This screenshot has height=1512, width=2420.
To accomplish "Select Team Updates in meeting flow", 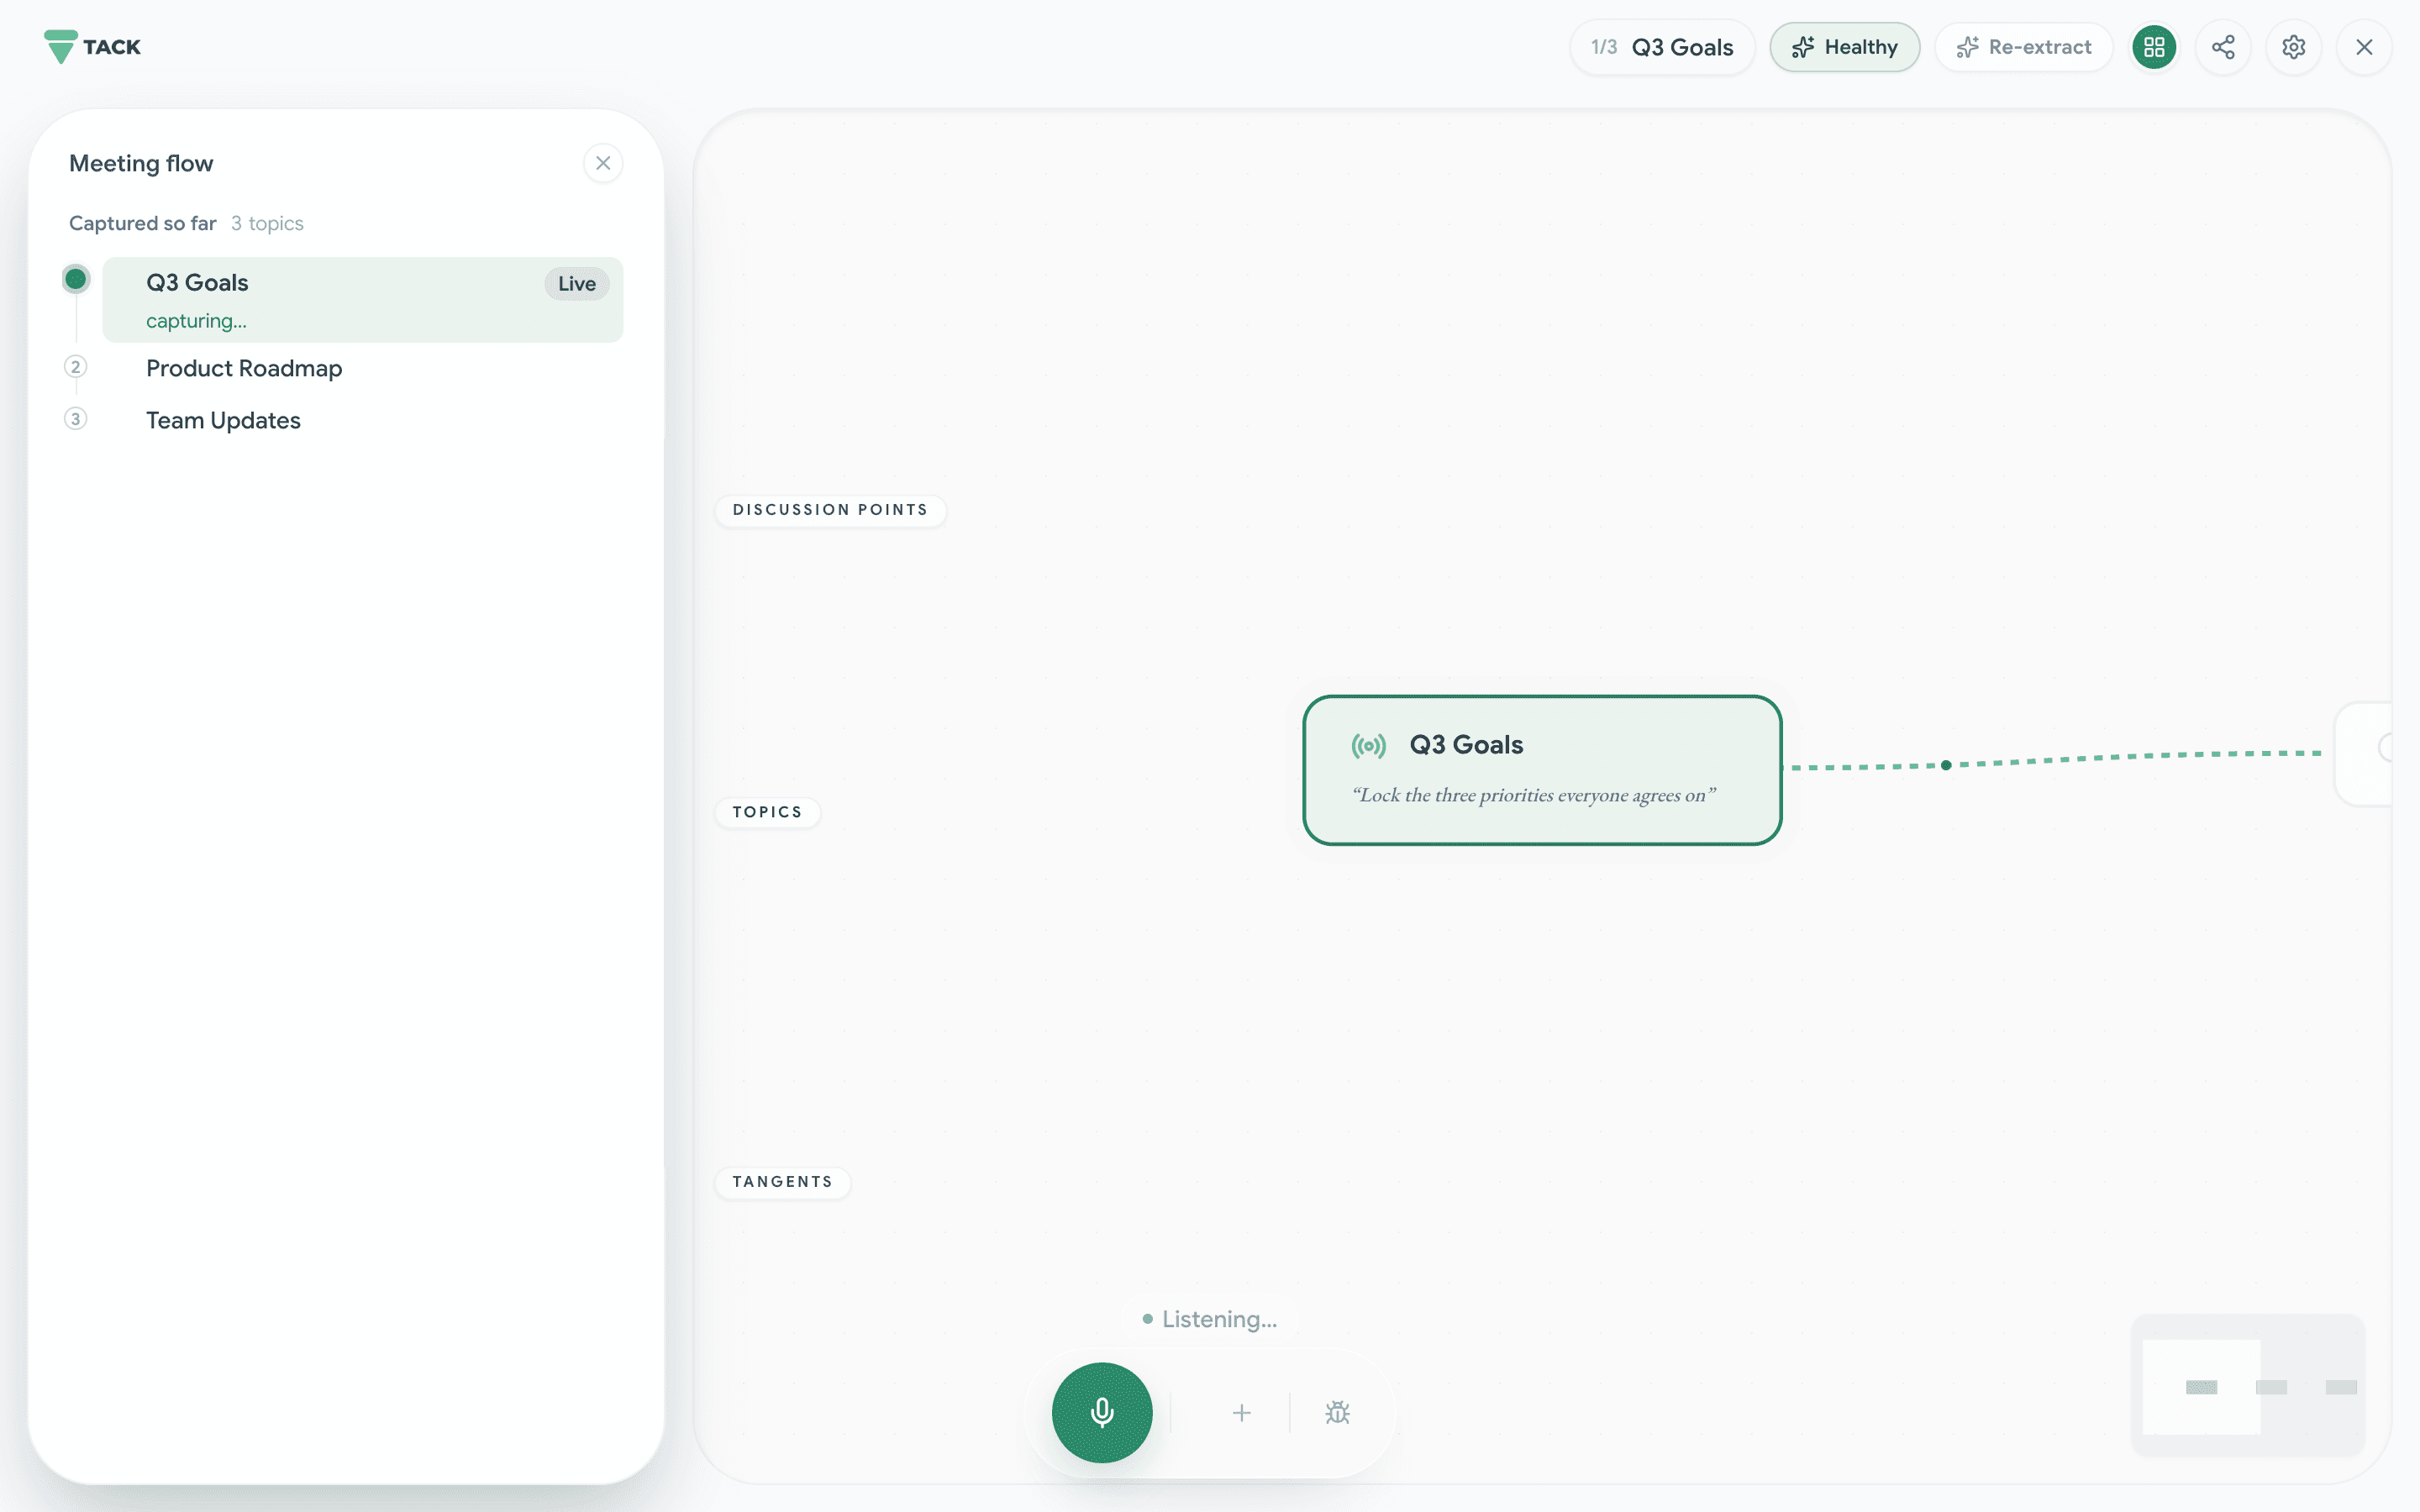I will pos(223,420).
